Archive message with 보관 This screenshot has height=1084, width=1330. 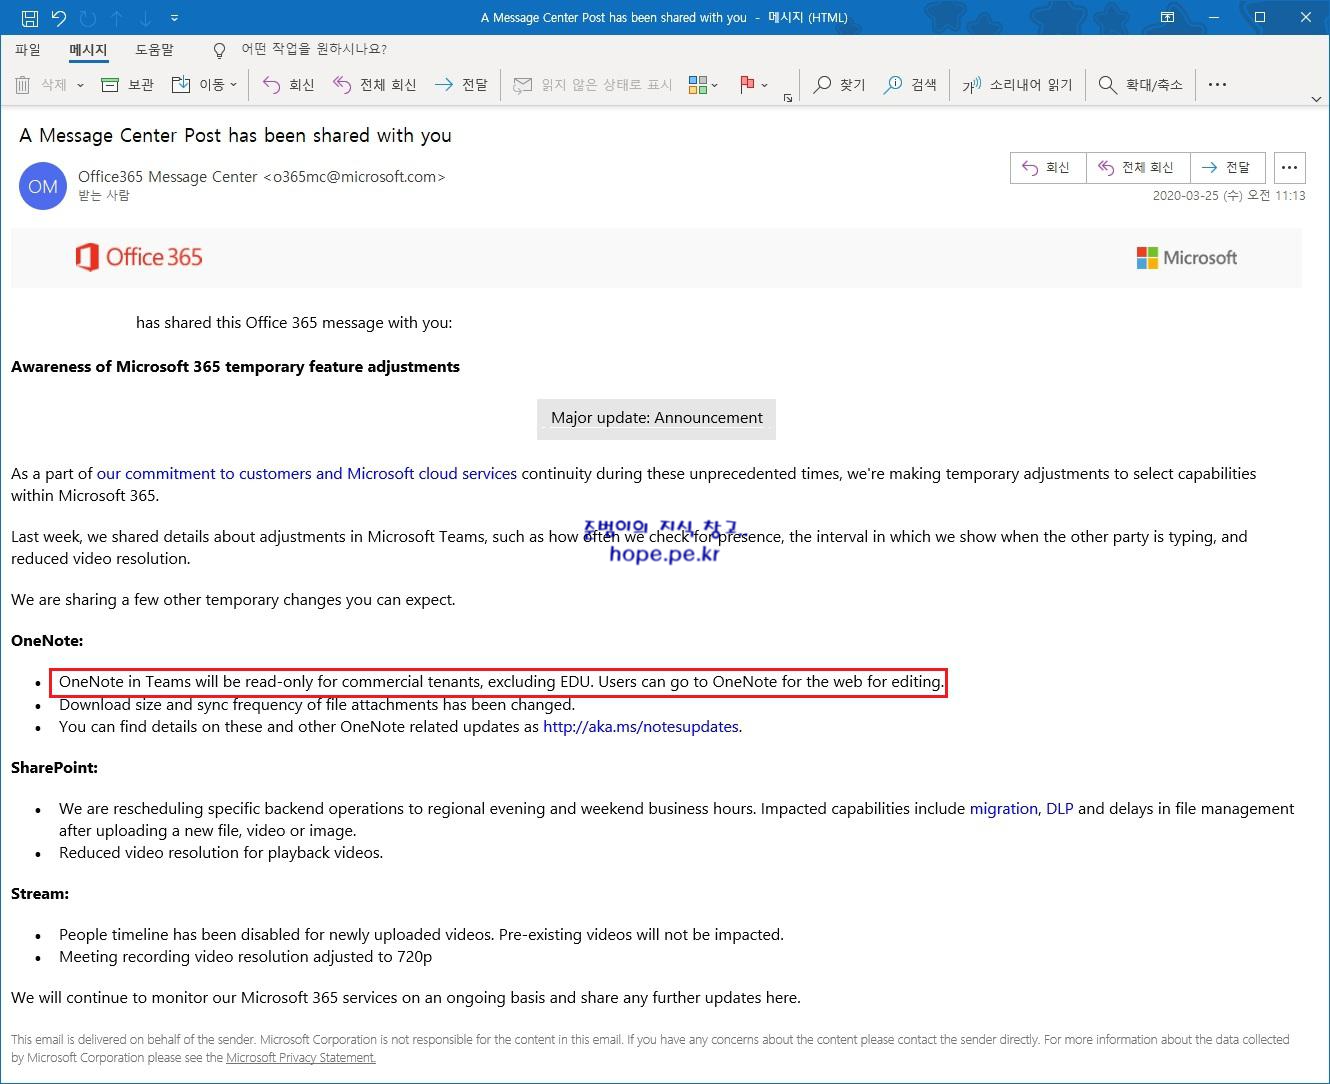tap(127, 85)
